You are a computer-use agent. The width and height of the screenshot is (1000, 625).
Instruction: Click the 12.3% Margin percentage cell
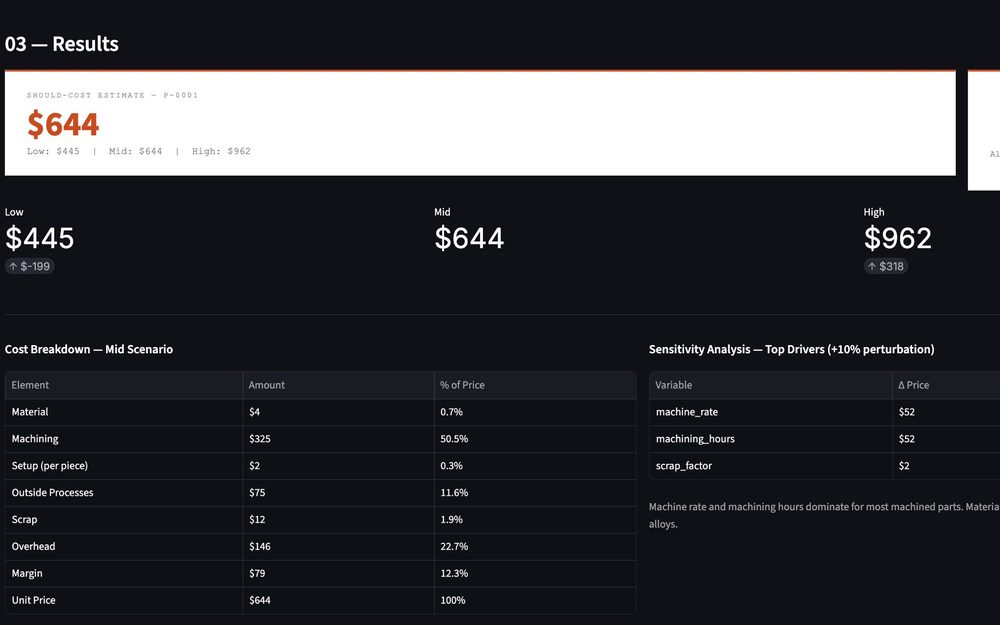coord(535,573)
